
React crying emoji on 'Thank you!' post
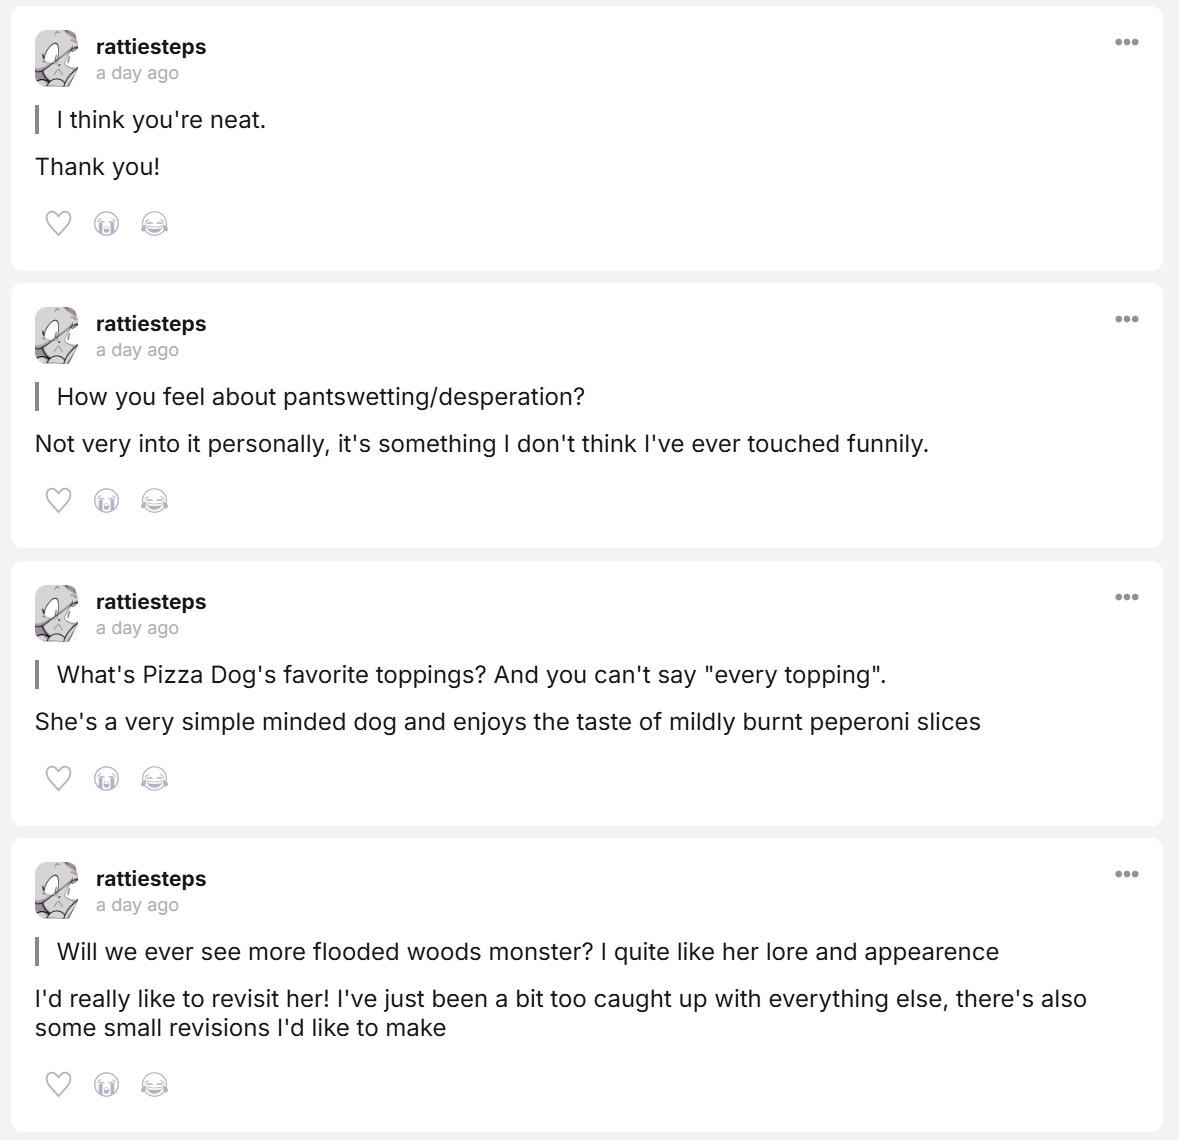coord(106,224)
